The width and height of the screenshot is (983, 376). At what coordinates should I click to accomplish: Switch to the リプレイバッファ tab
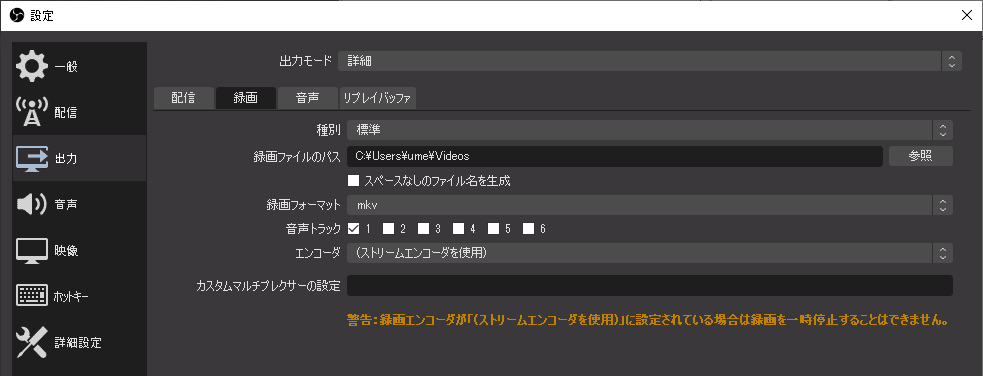pyautogui.click(x=377, y=98)
